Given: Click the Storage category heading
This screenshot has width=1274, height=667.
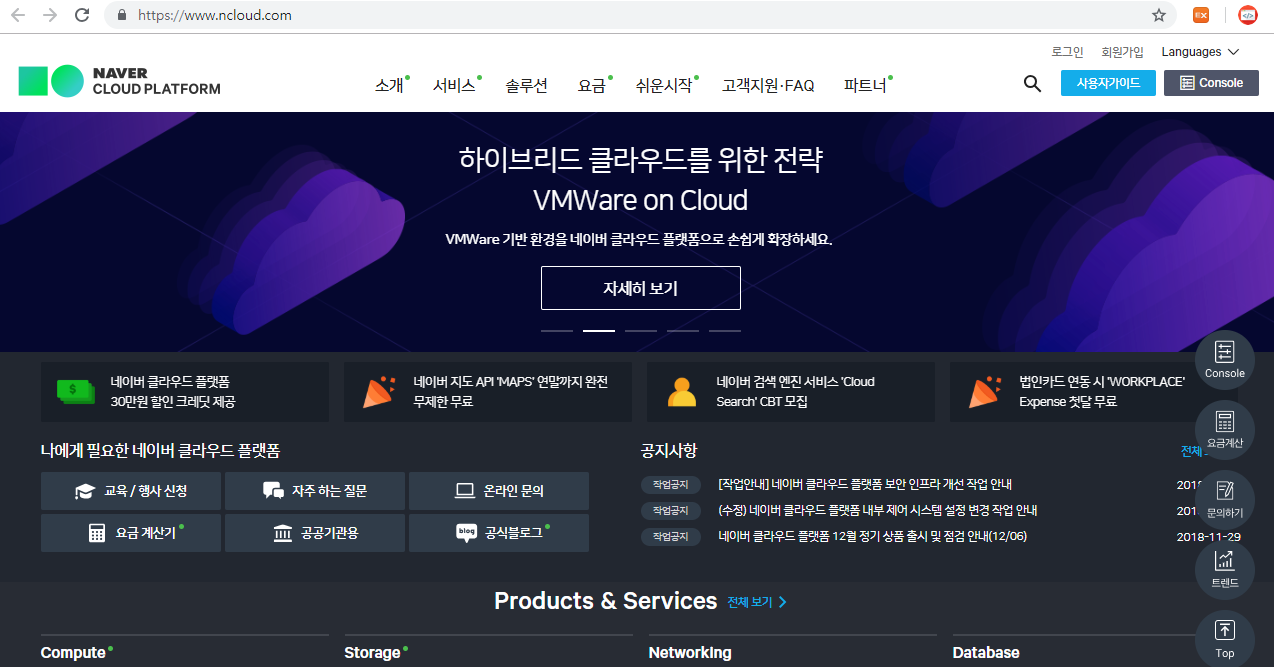Looking at the screenshot, I should click(372, 653).
